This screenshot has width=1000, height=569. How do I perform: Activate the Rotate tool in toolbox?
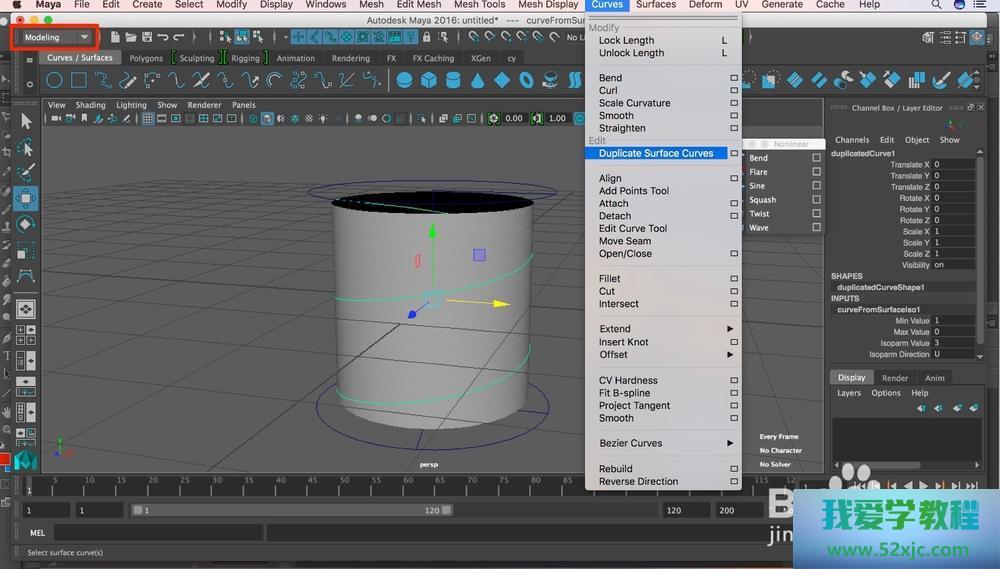(26, 224)
